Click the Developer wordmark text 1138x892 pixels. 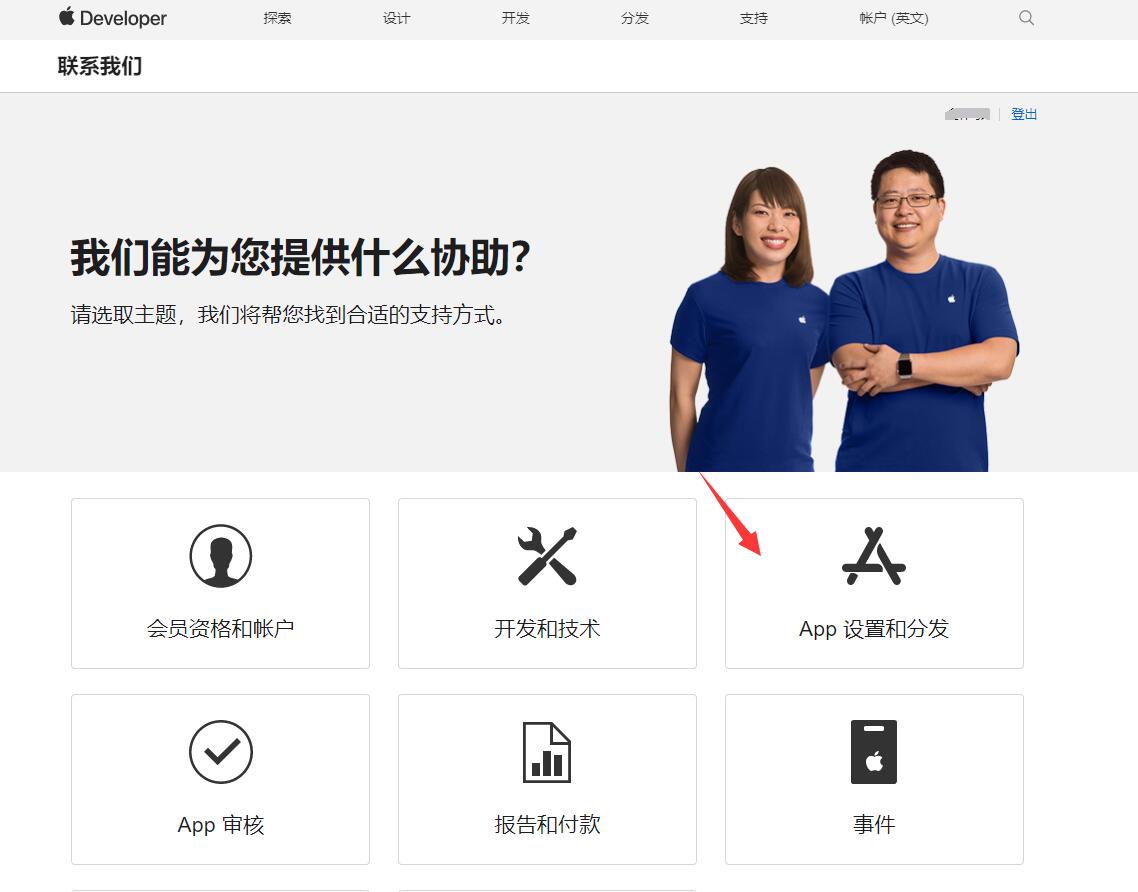pyautogui.click(x=123, y=18)
